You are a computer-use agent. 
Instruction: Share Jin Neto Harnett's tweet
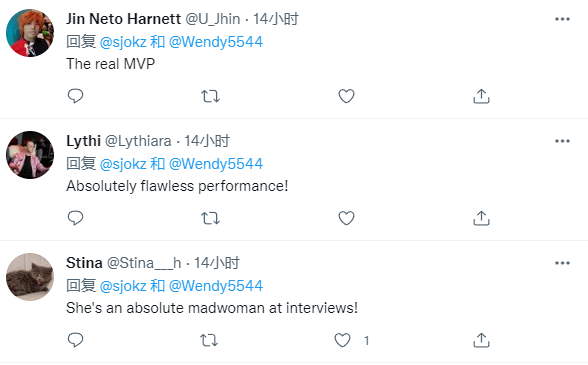point(481,96)
